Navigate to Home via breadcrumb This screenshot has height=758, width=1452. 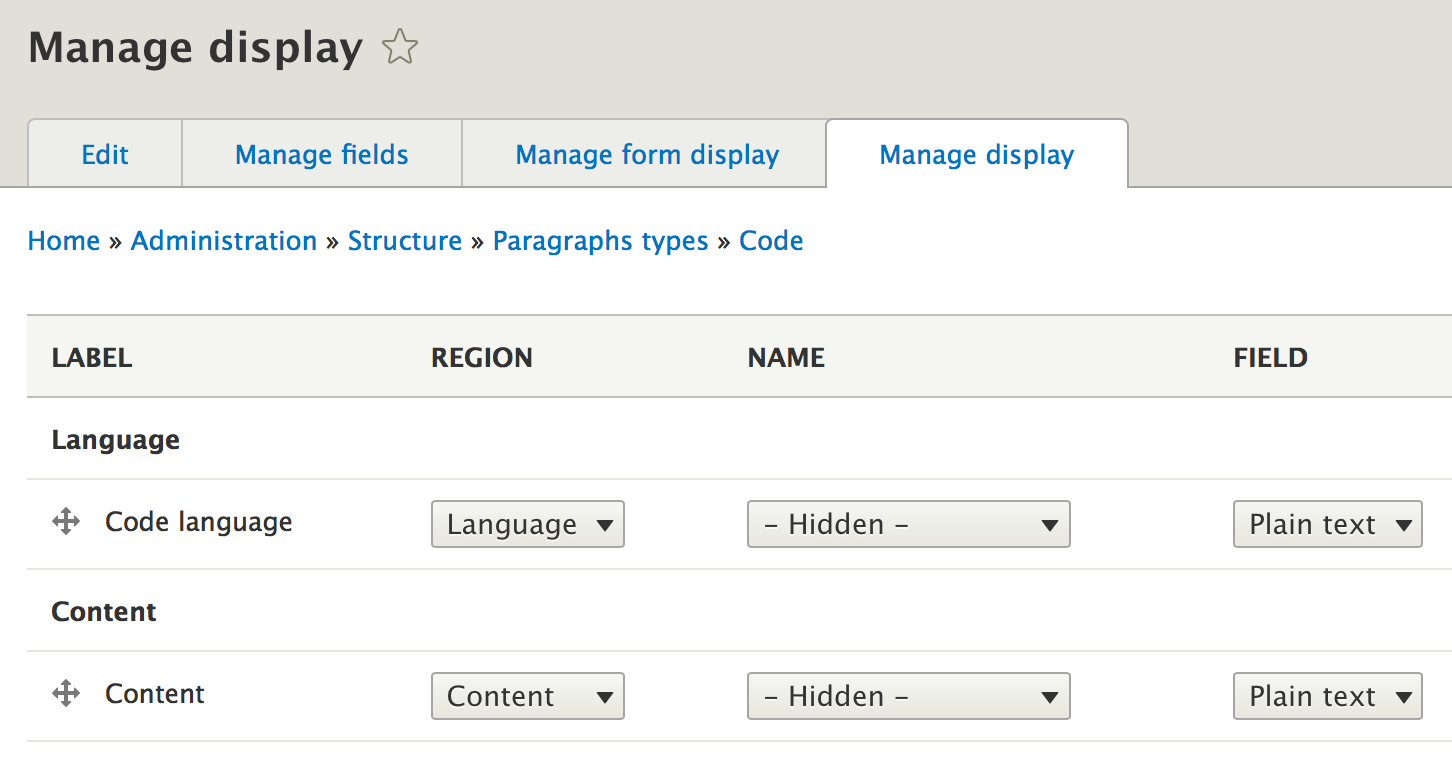(x=63, y=240)
